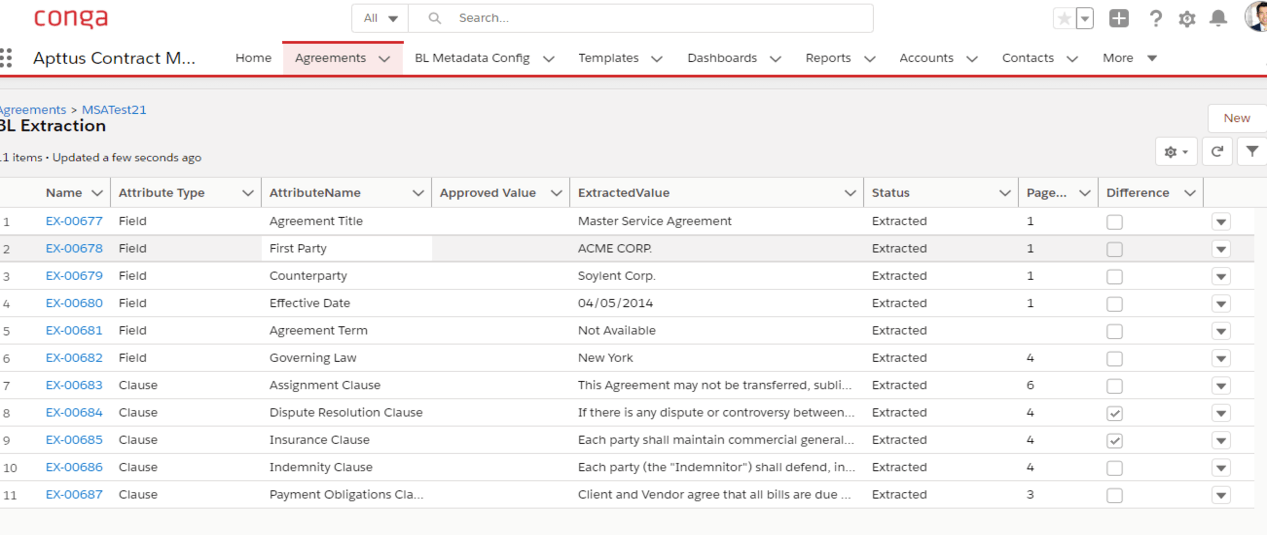Check Difference box for Agreement Title row
The image size is (1267, 535).
click(1114, 222)
